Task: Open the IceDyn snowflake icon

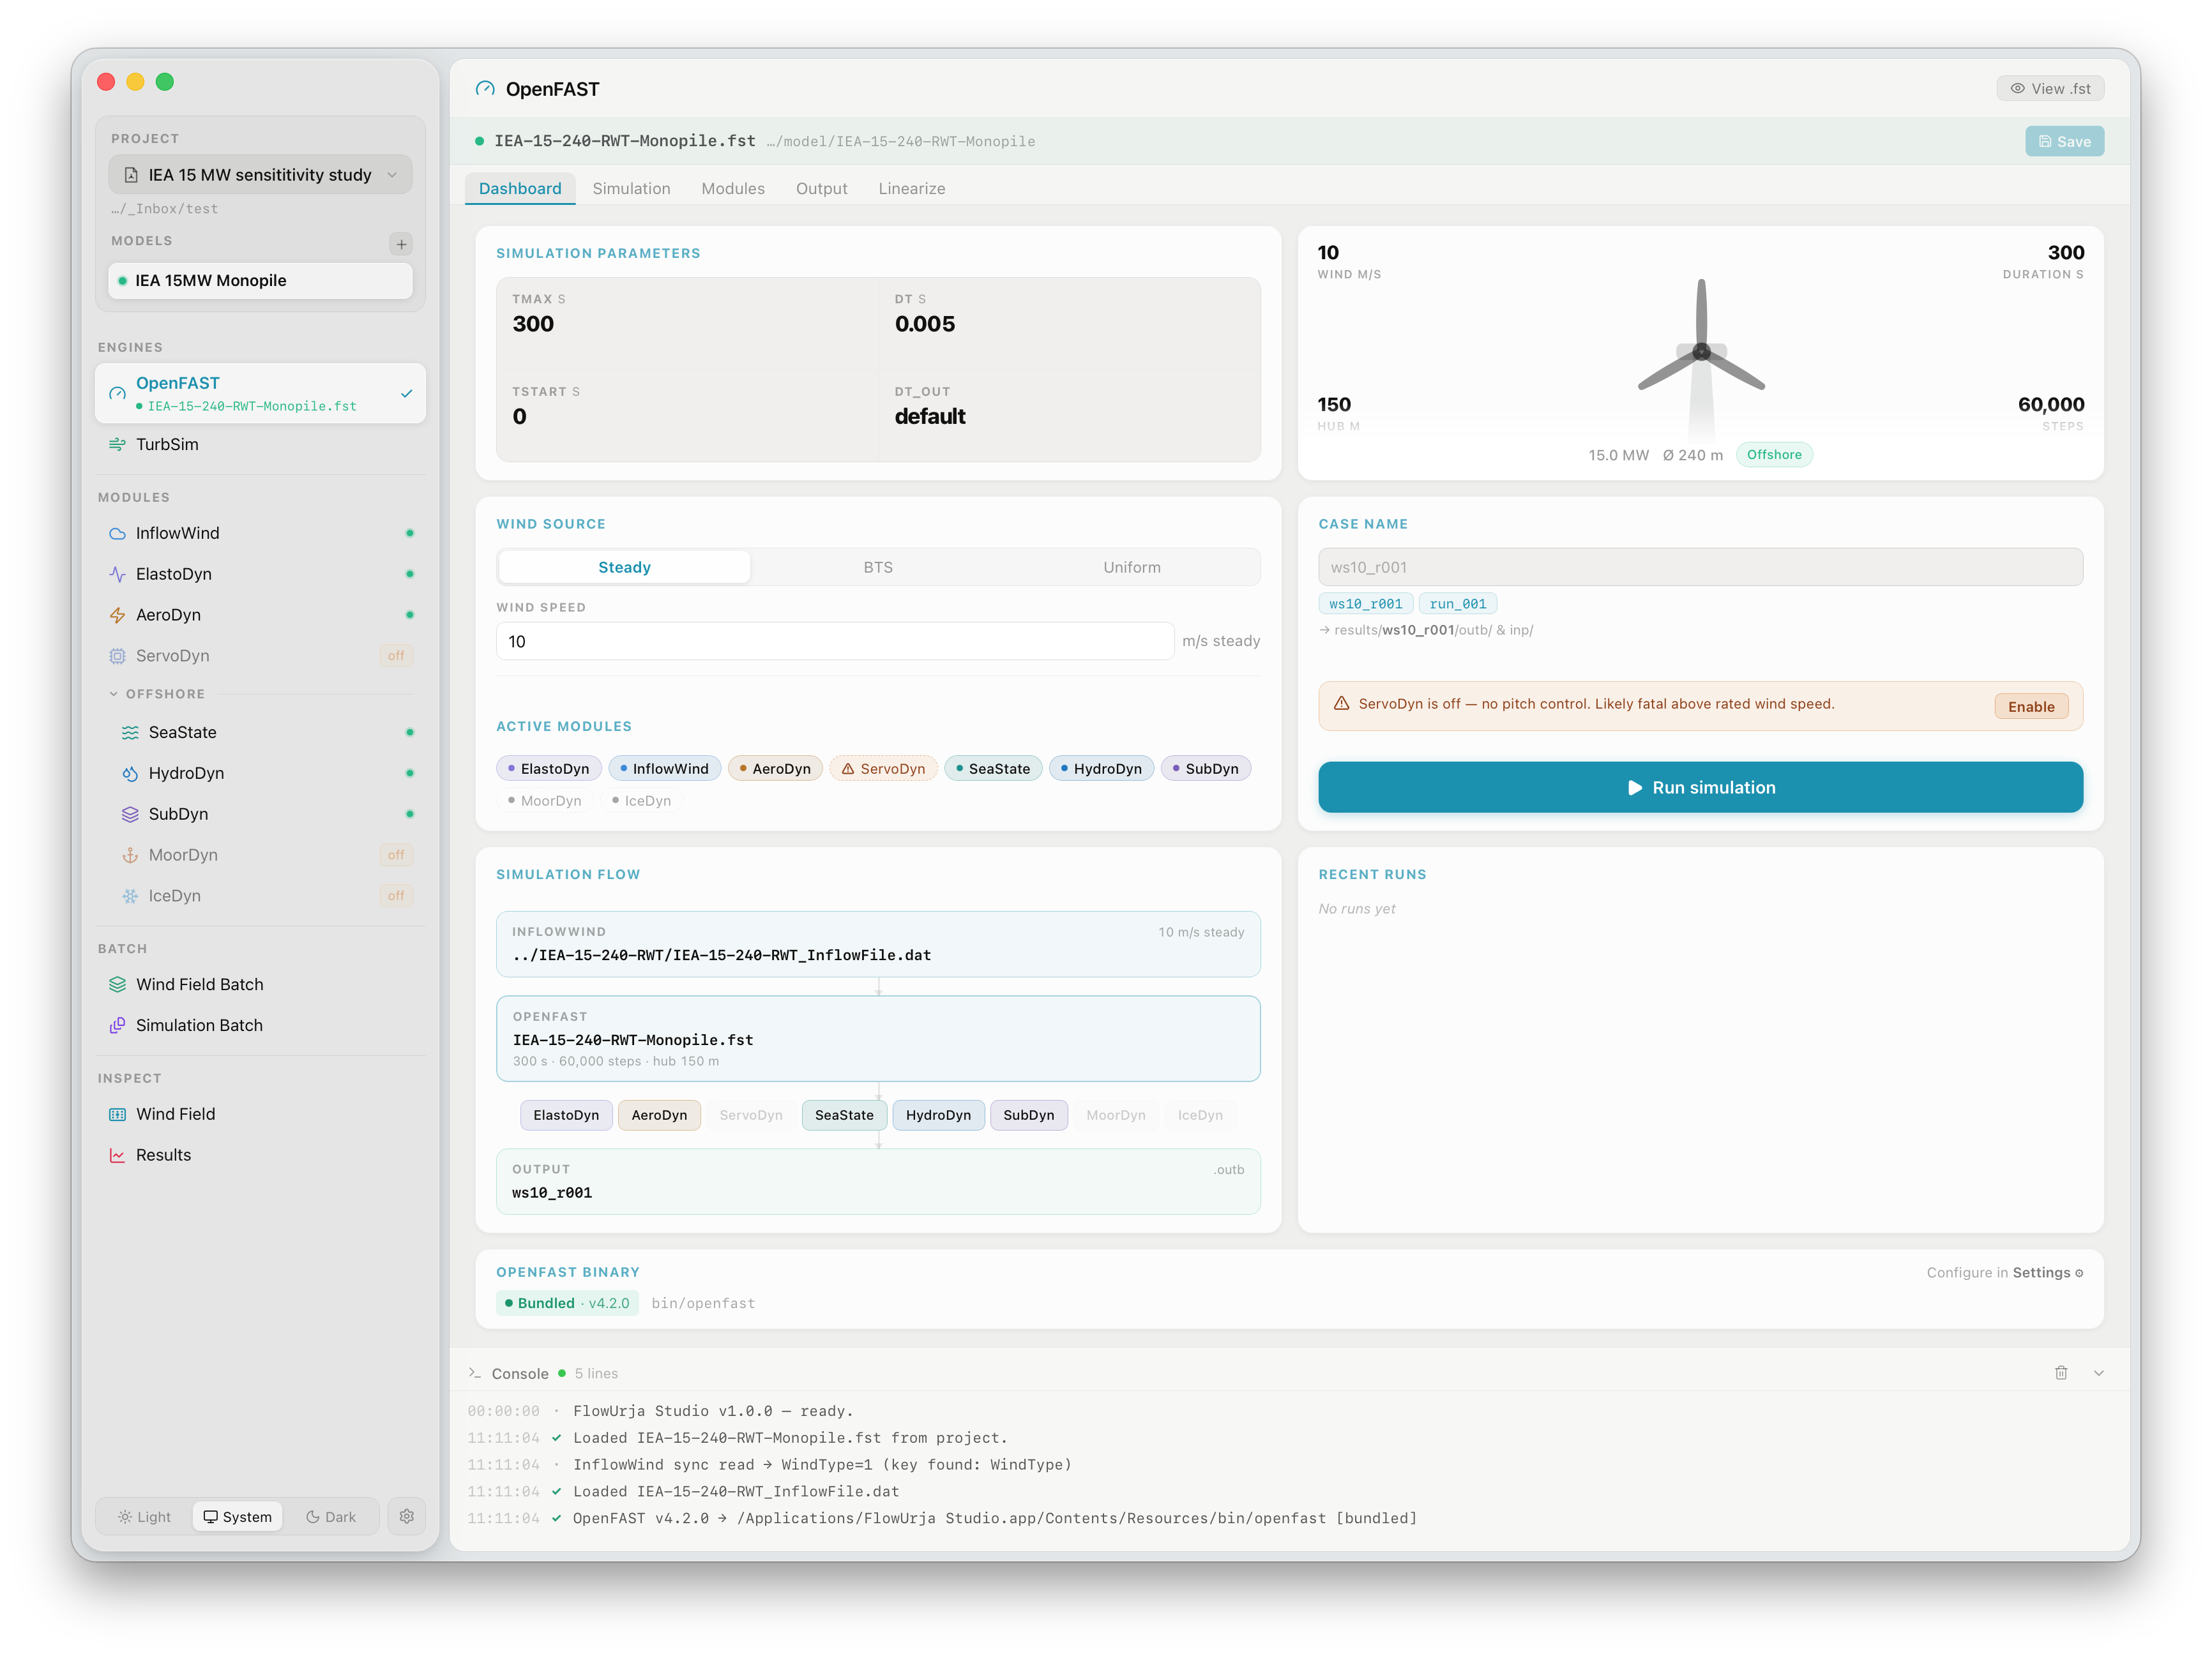Action: tap(130, 897)
